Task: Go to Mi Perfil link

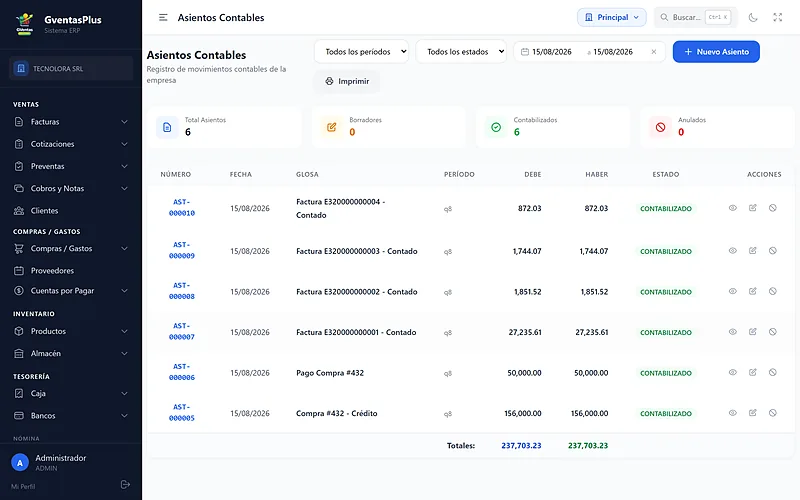Action: [x=23, y=486]
